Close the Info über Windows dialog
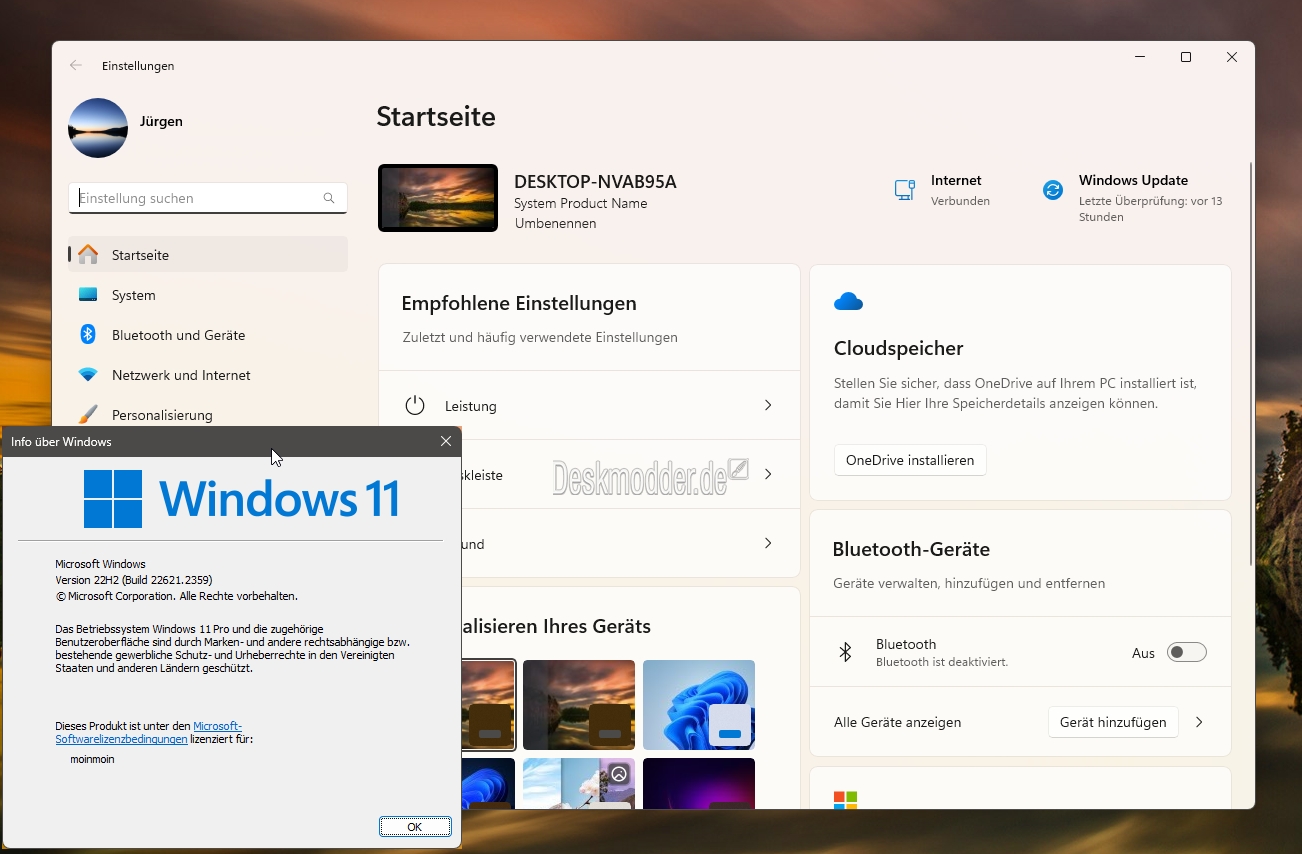Screen dimensions: 1302x854 pyautogui.click(x=446, y=441)
